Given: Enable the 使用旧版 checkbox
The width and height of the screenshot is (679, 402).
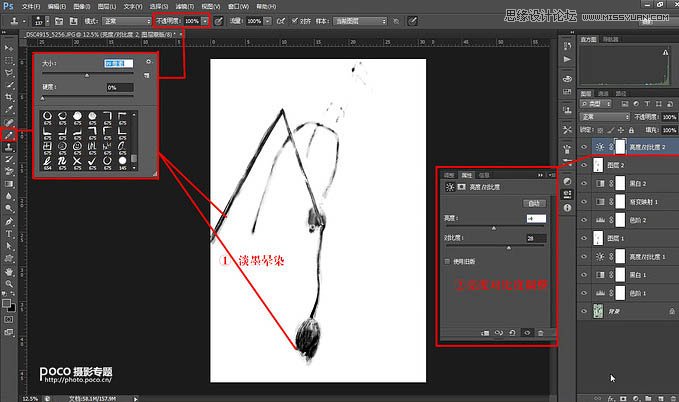Looking at the screenshot, I should tap(446, 261).
